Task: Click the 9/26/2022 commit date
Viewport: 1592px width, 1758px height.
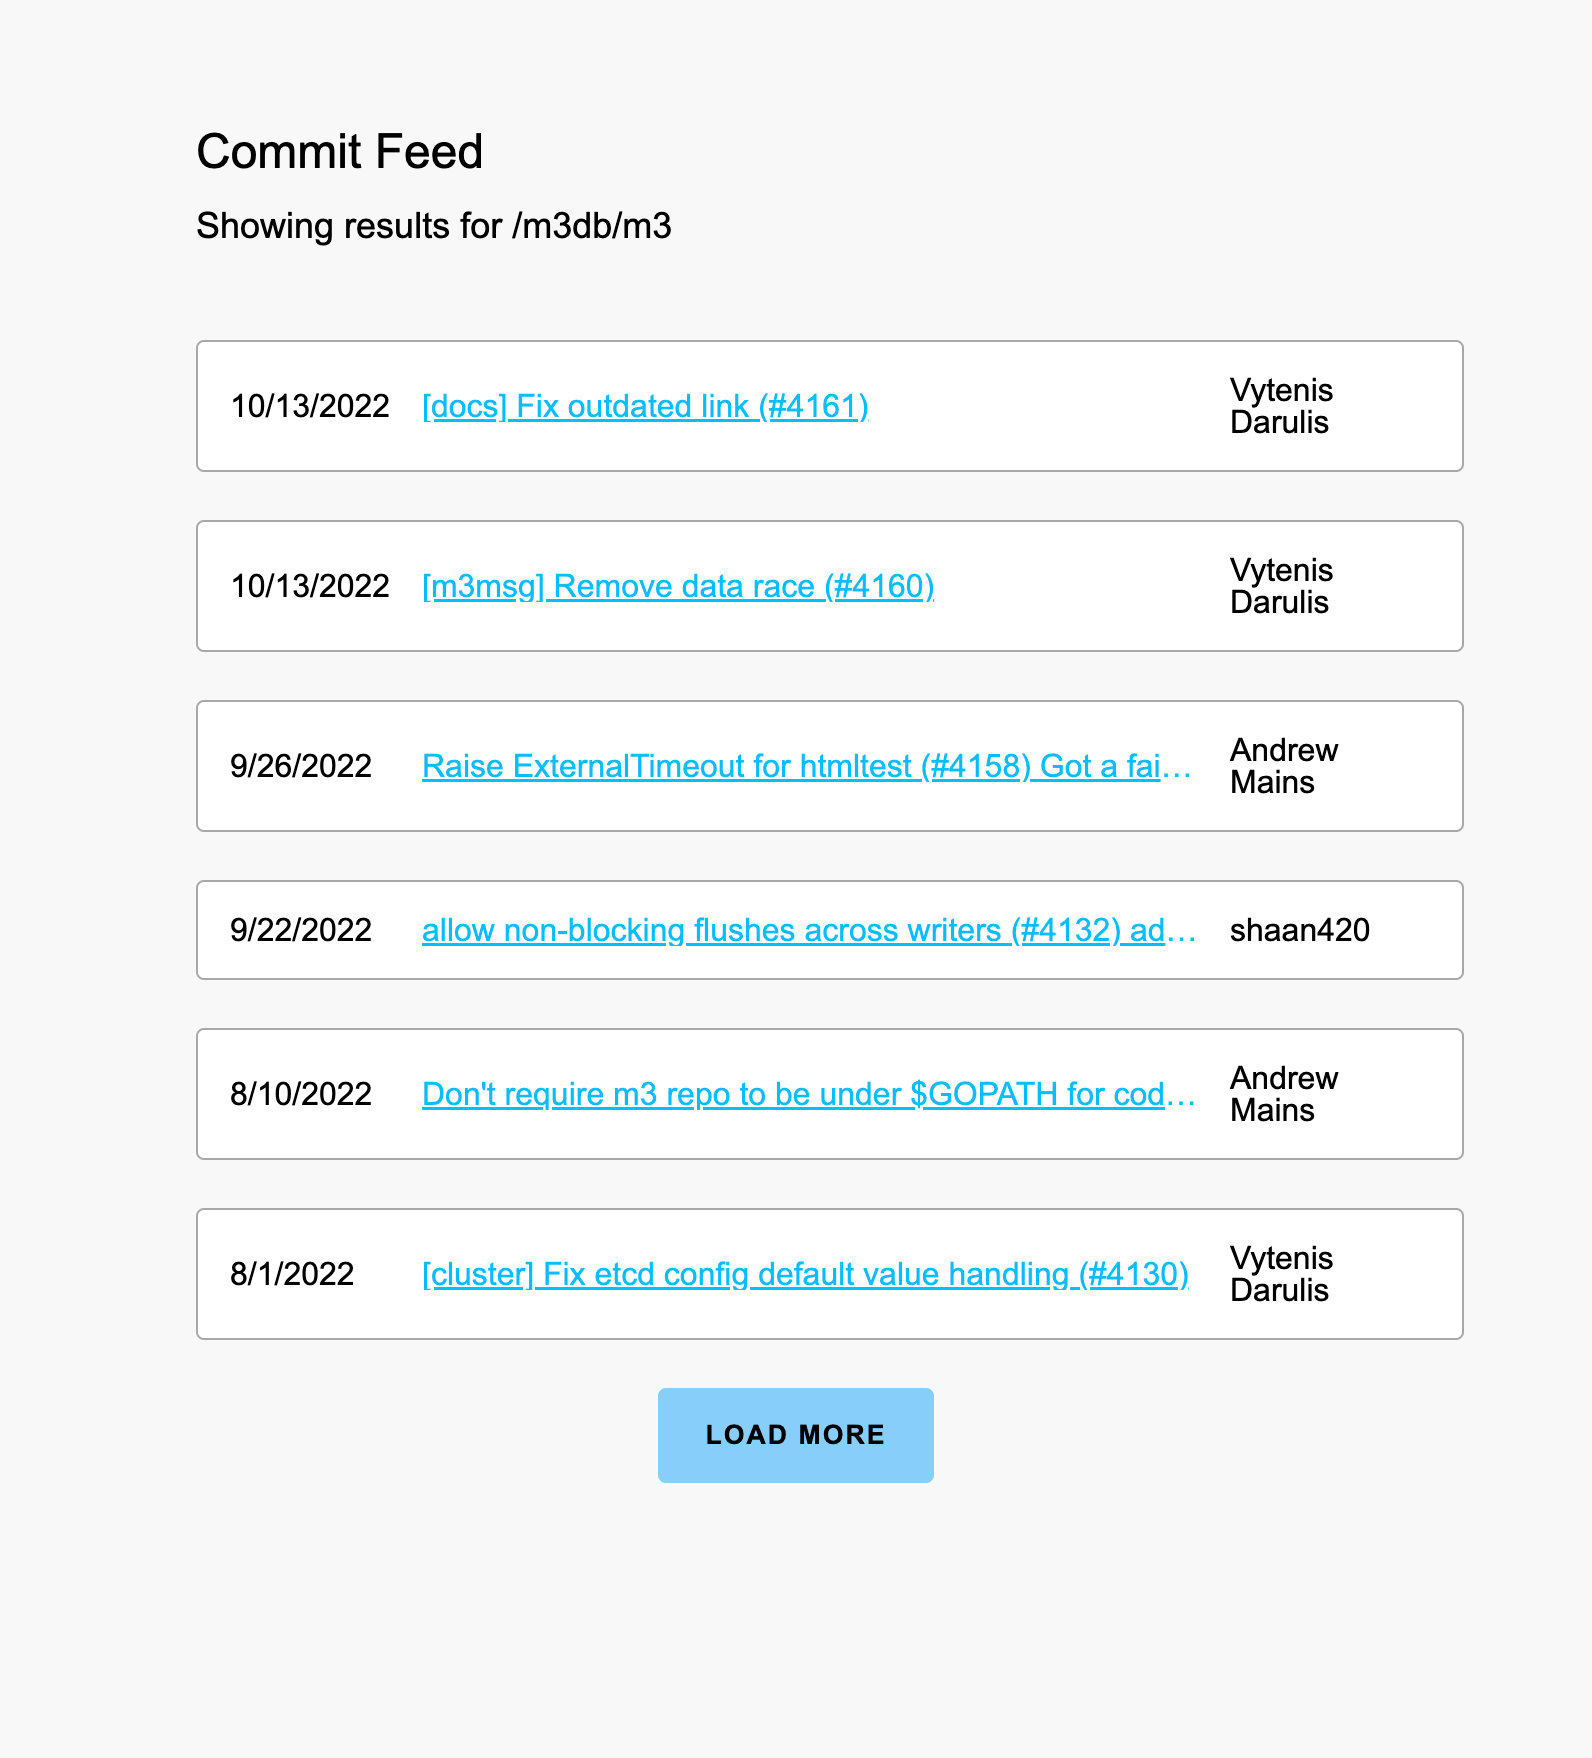Action: coord(301,766)
